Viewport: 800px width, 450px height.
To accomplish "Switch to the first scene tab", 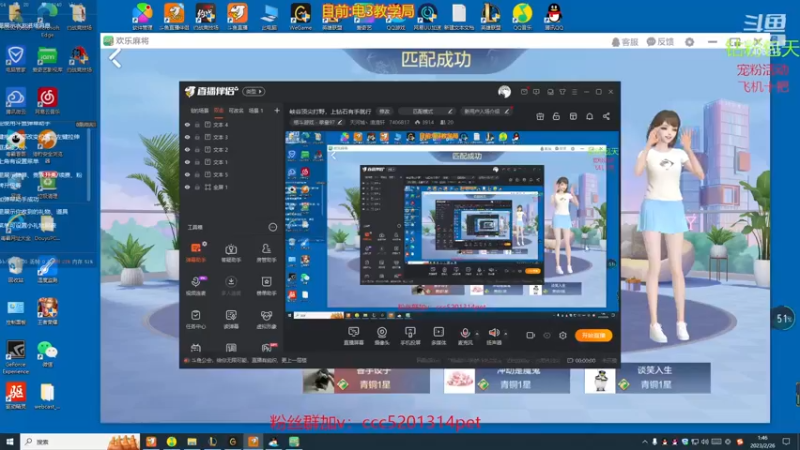I will [199, 110].
